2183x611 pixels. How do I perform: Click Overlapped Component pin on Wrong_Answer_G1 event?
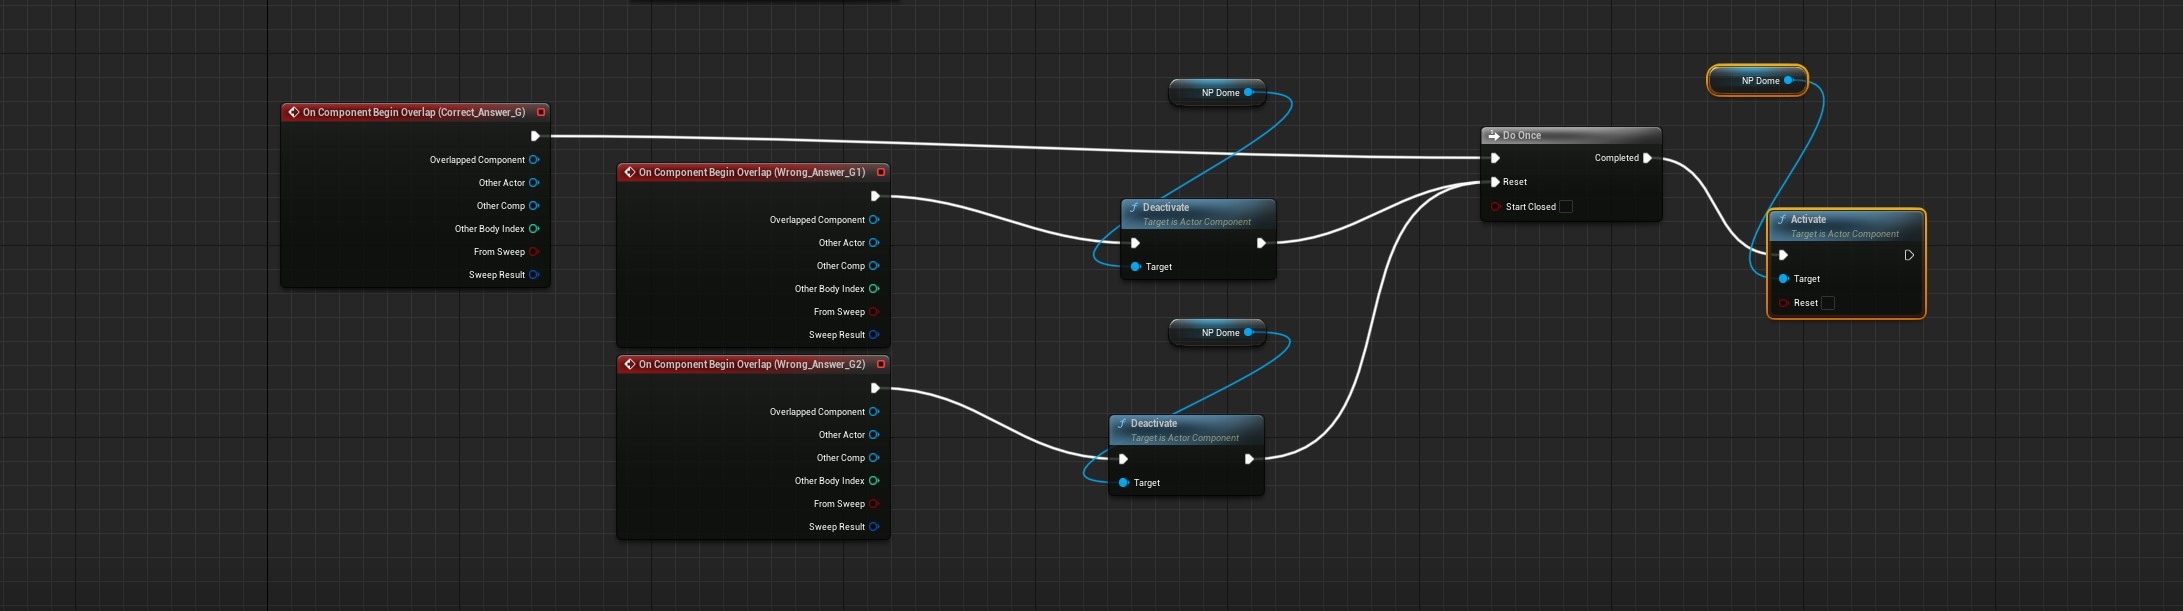point(874,220)
